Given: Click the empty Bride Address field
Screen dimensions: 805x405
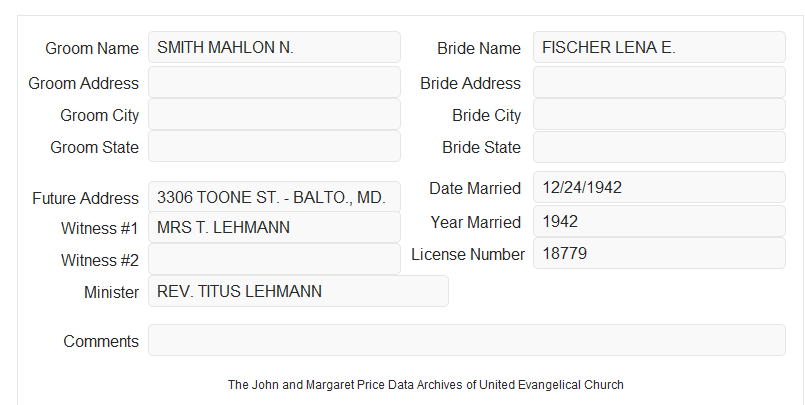Looking at the screenshot, I should (659, 82).
